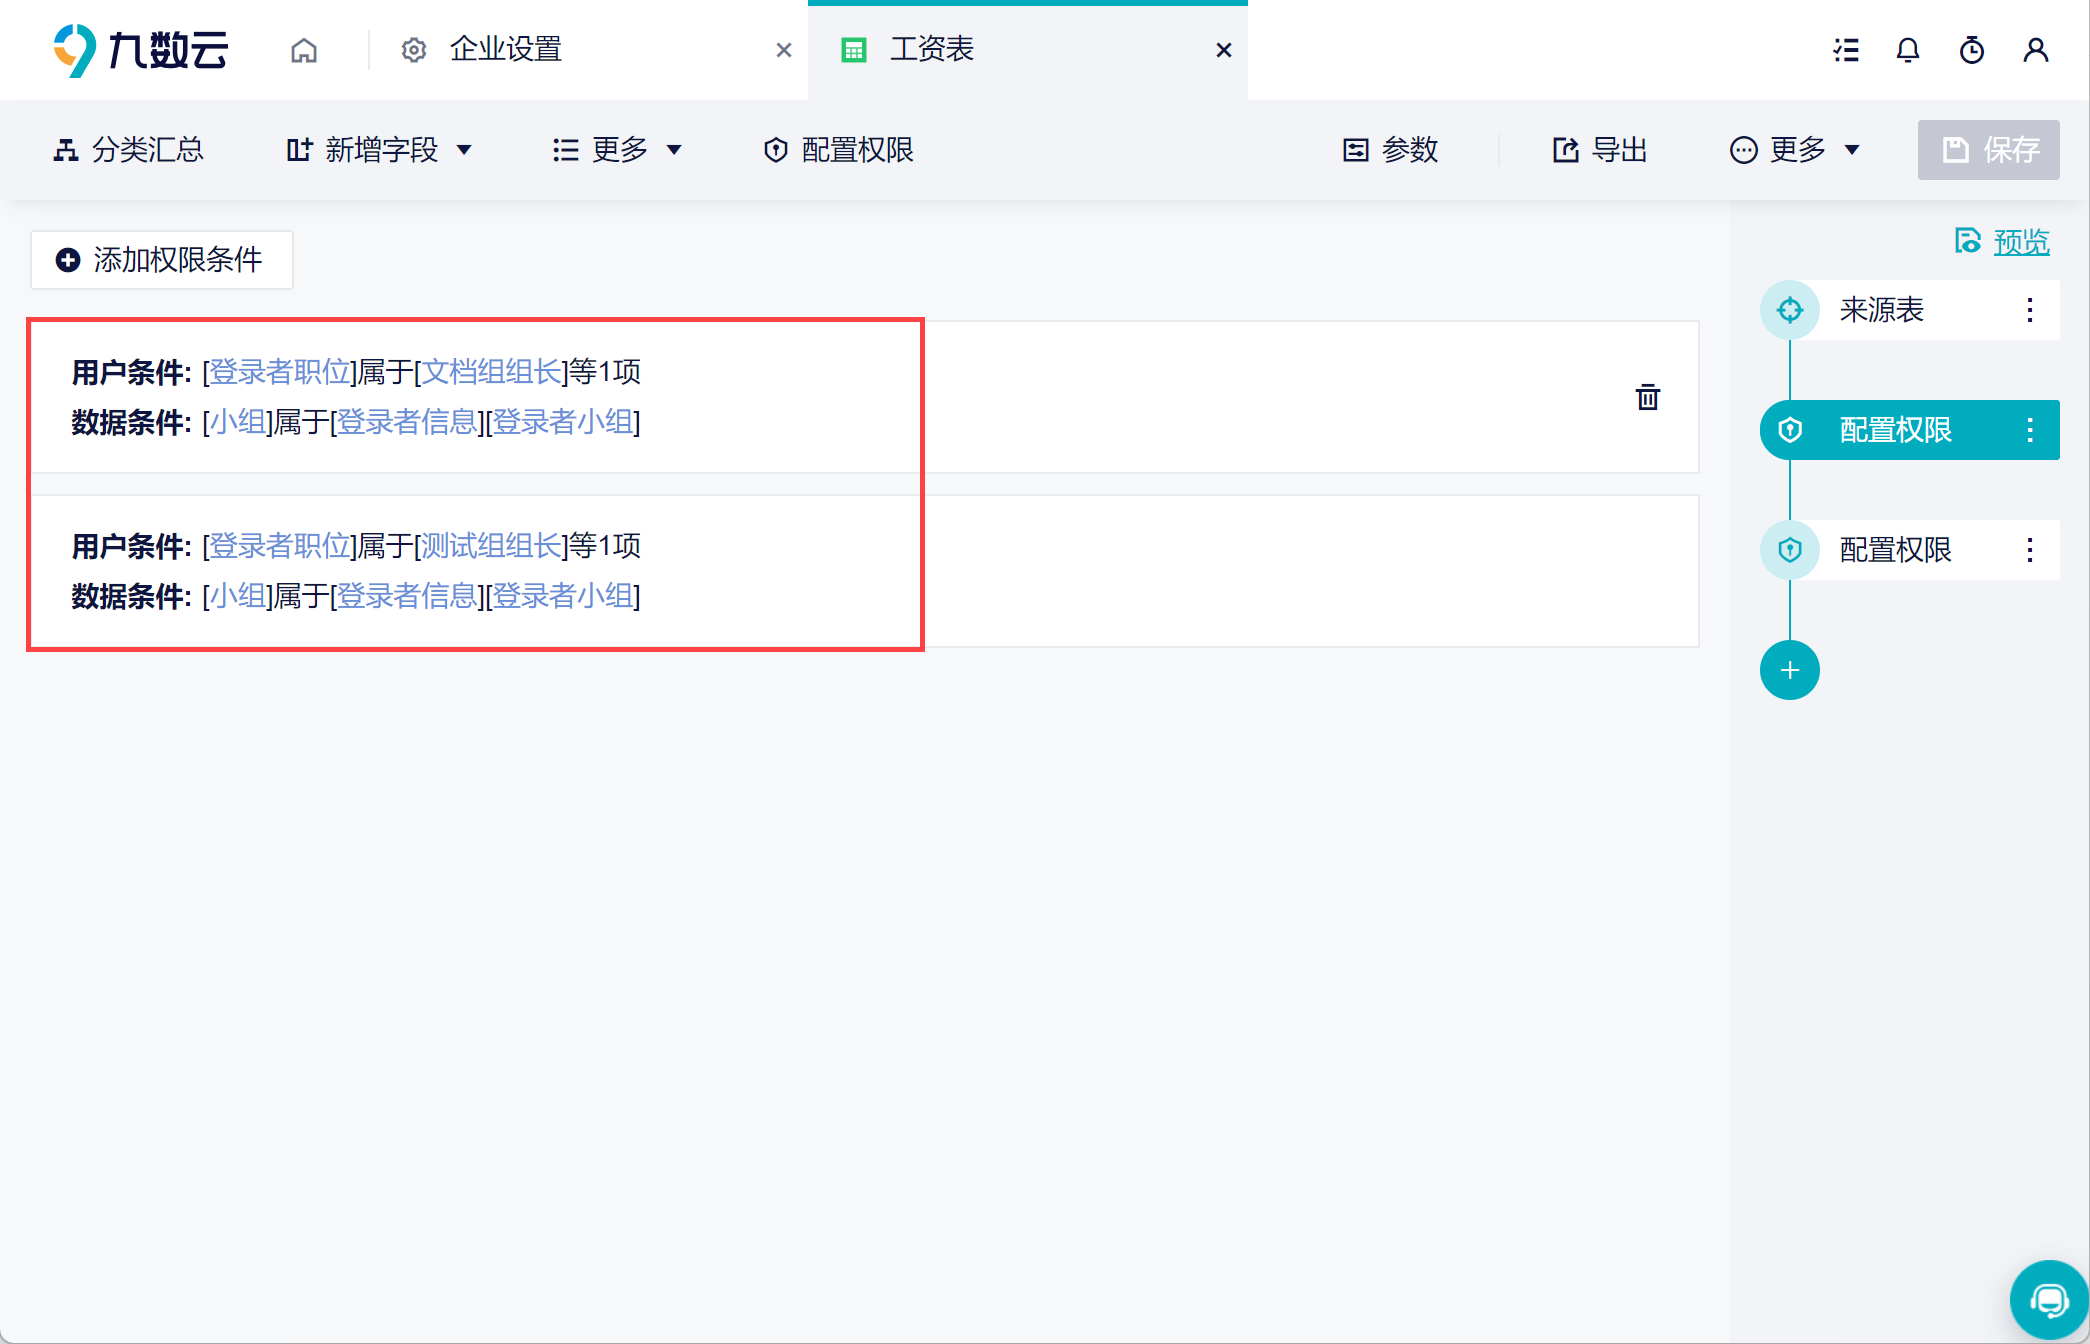Click the 文档组组长 condition link
Screen dimensions: 2090x1344
[491, 372]
